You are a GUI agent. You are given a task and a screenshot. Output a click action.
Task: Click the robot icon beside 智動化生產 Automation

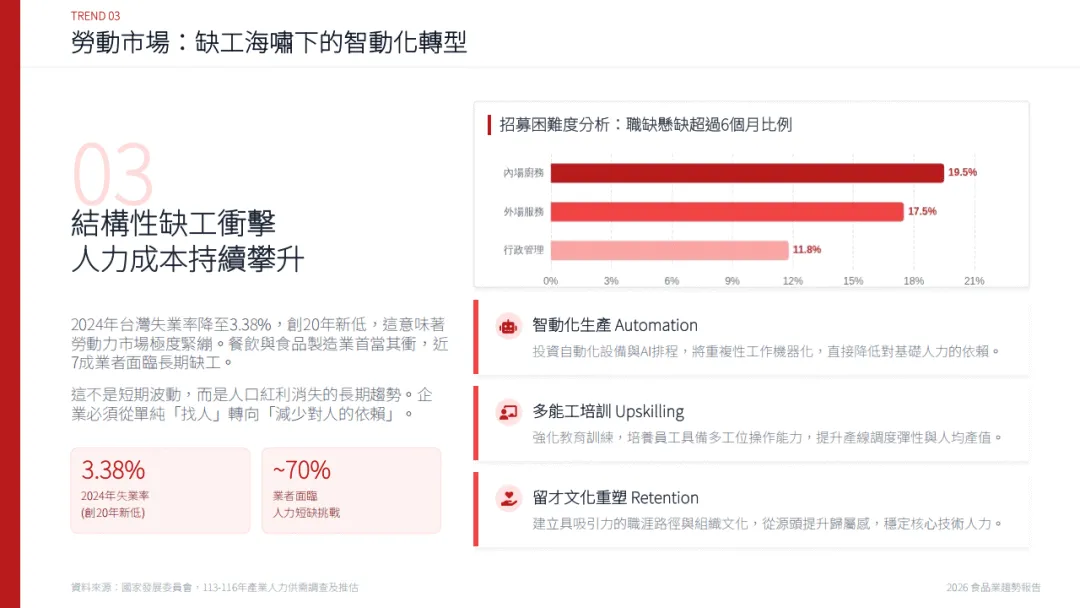click(x=508, y=325)
